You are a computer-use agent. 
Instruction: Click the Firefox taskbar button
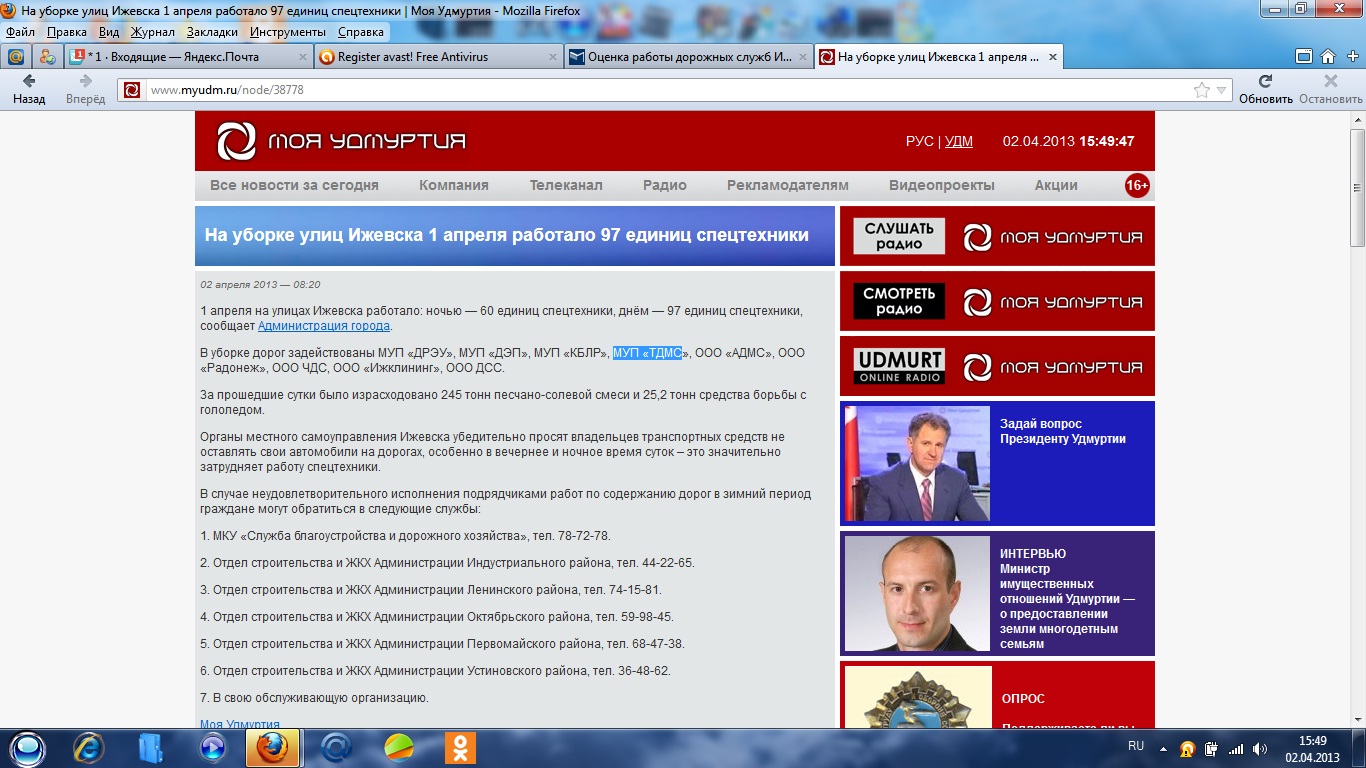click(273, 747)
